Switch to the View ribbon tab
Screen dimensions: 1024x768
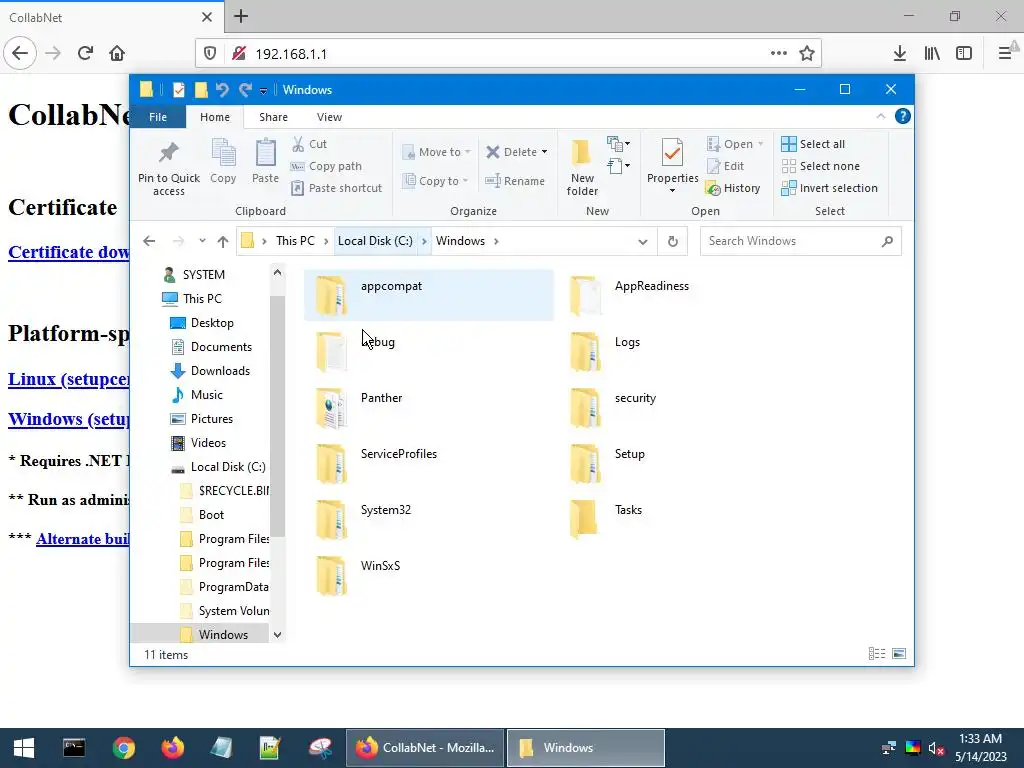tap(329, 117)
